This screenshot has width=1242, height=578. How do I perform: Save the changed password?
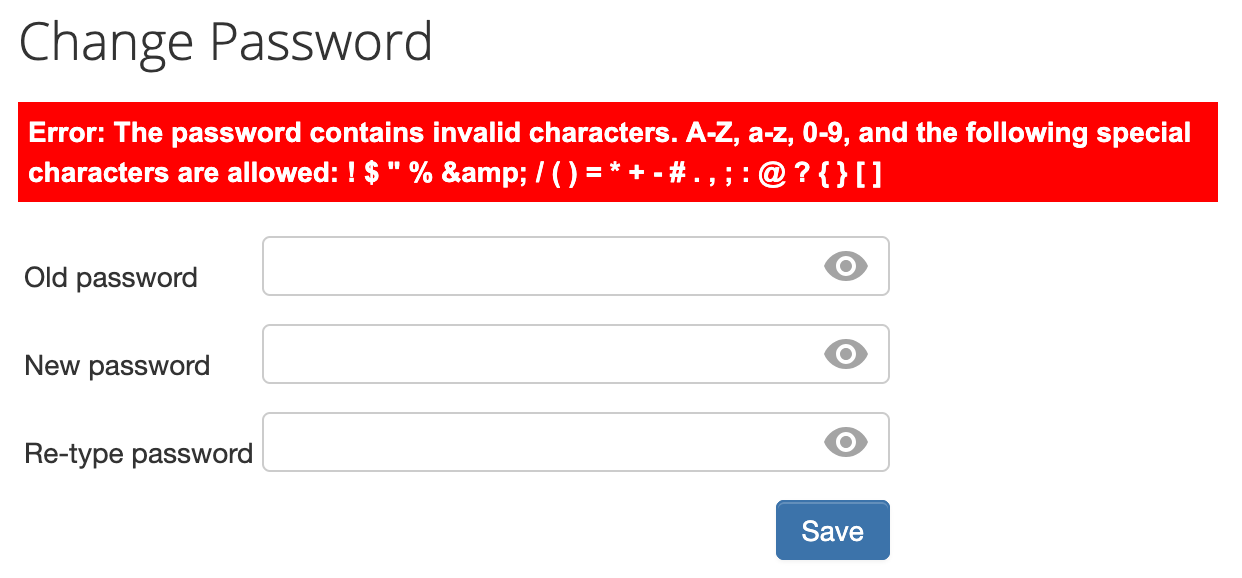click(x=832, y=530)
